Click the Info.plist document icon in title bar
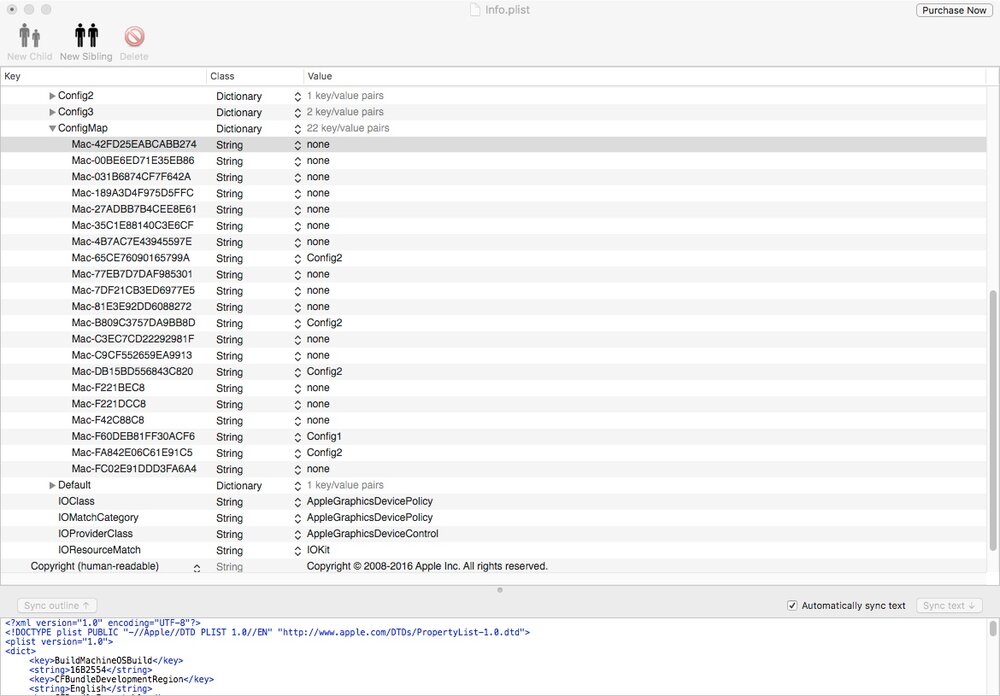 (x=476, y=10)
